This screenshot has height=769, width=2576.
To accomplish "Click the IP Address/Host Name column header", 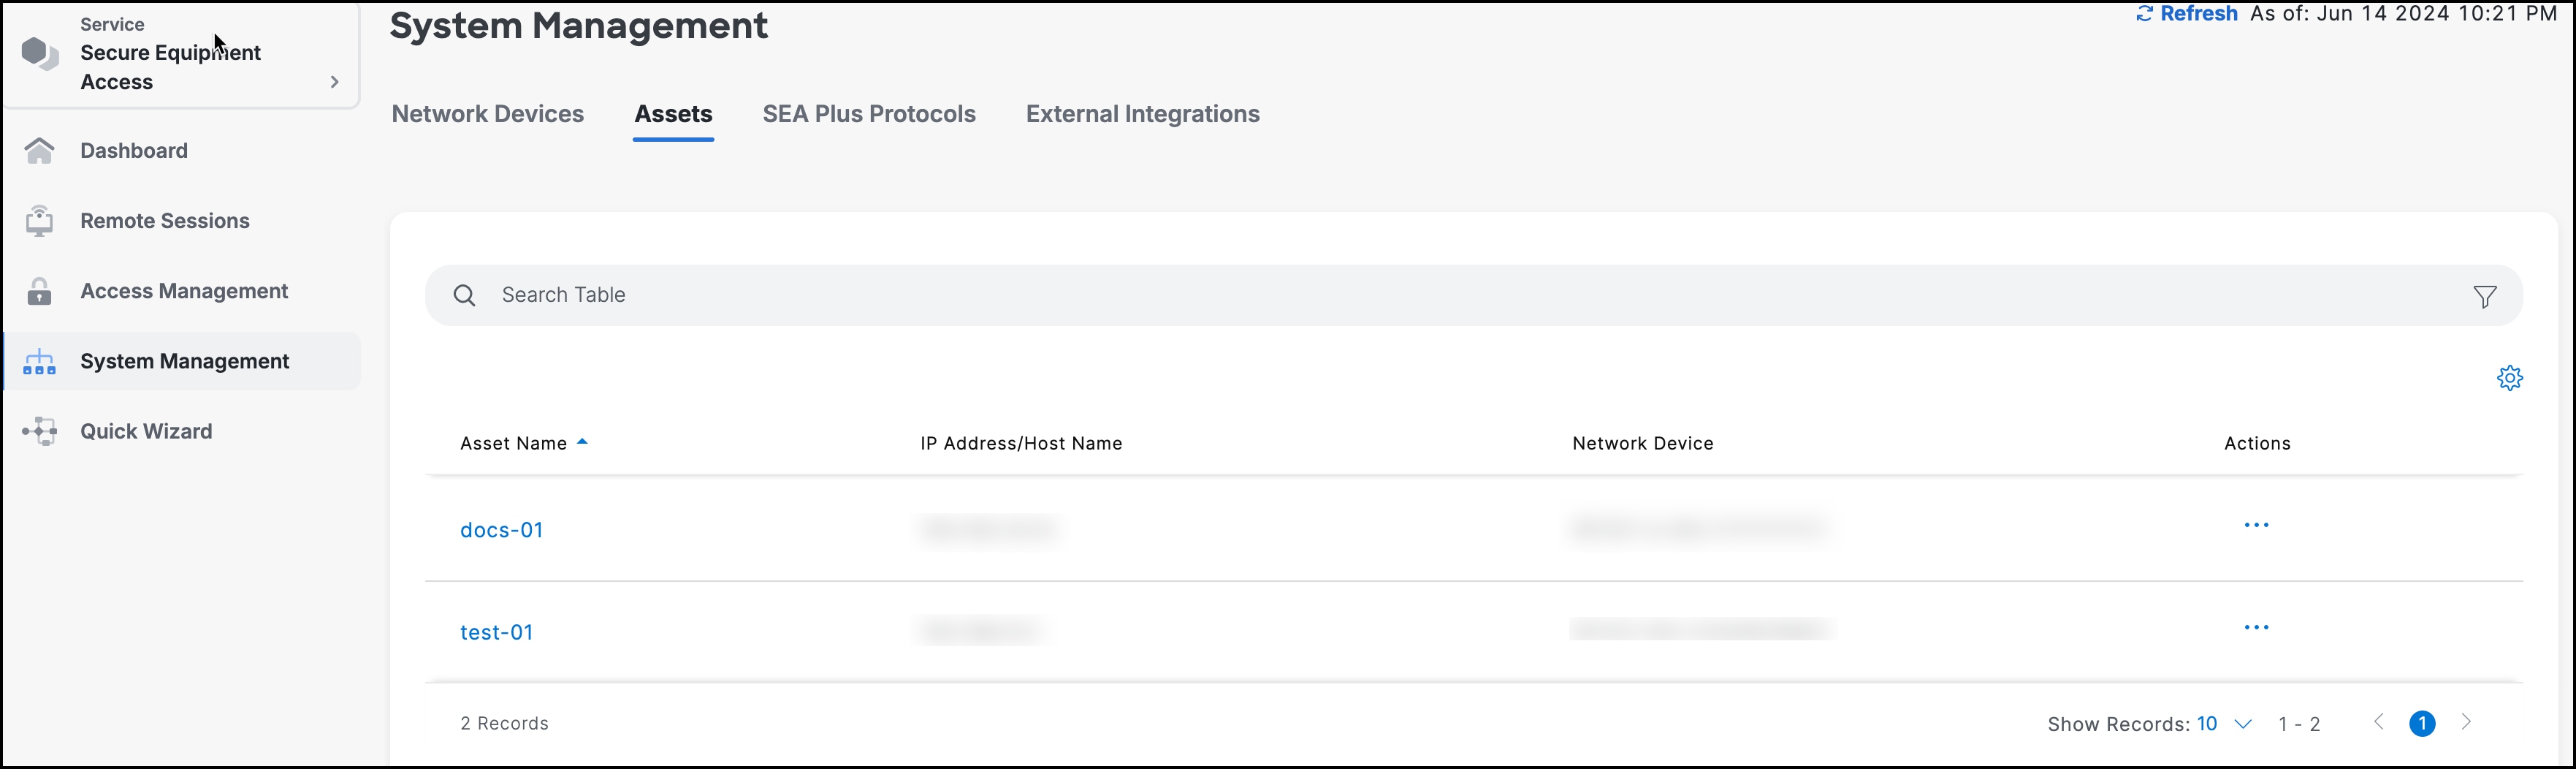I will click(x=1021, y=443).
